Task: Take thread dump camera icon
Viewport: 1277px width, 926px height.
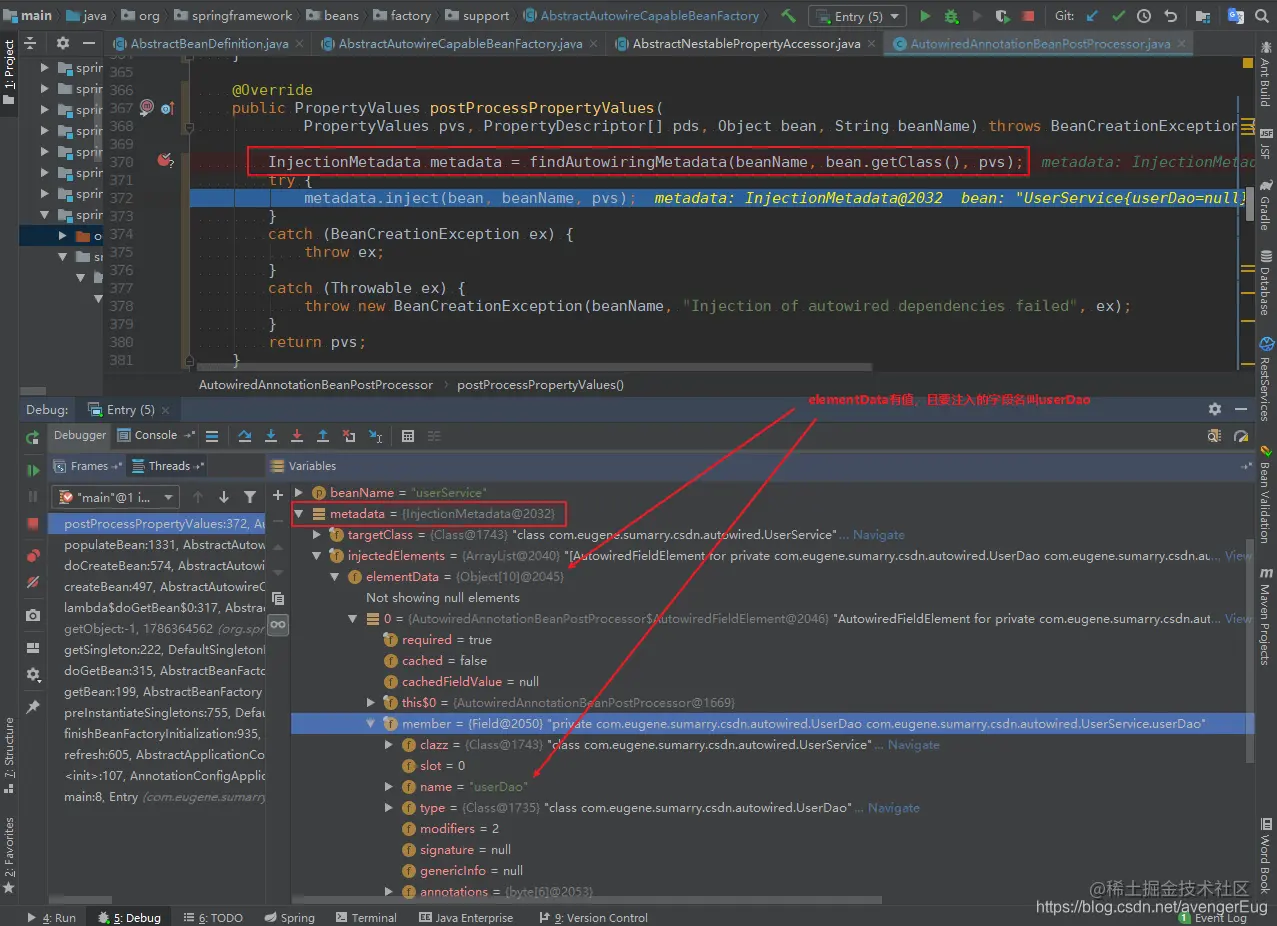Action: [x=33, y=616]
